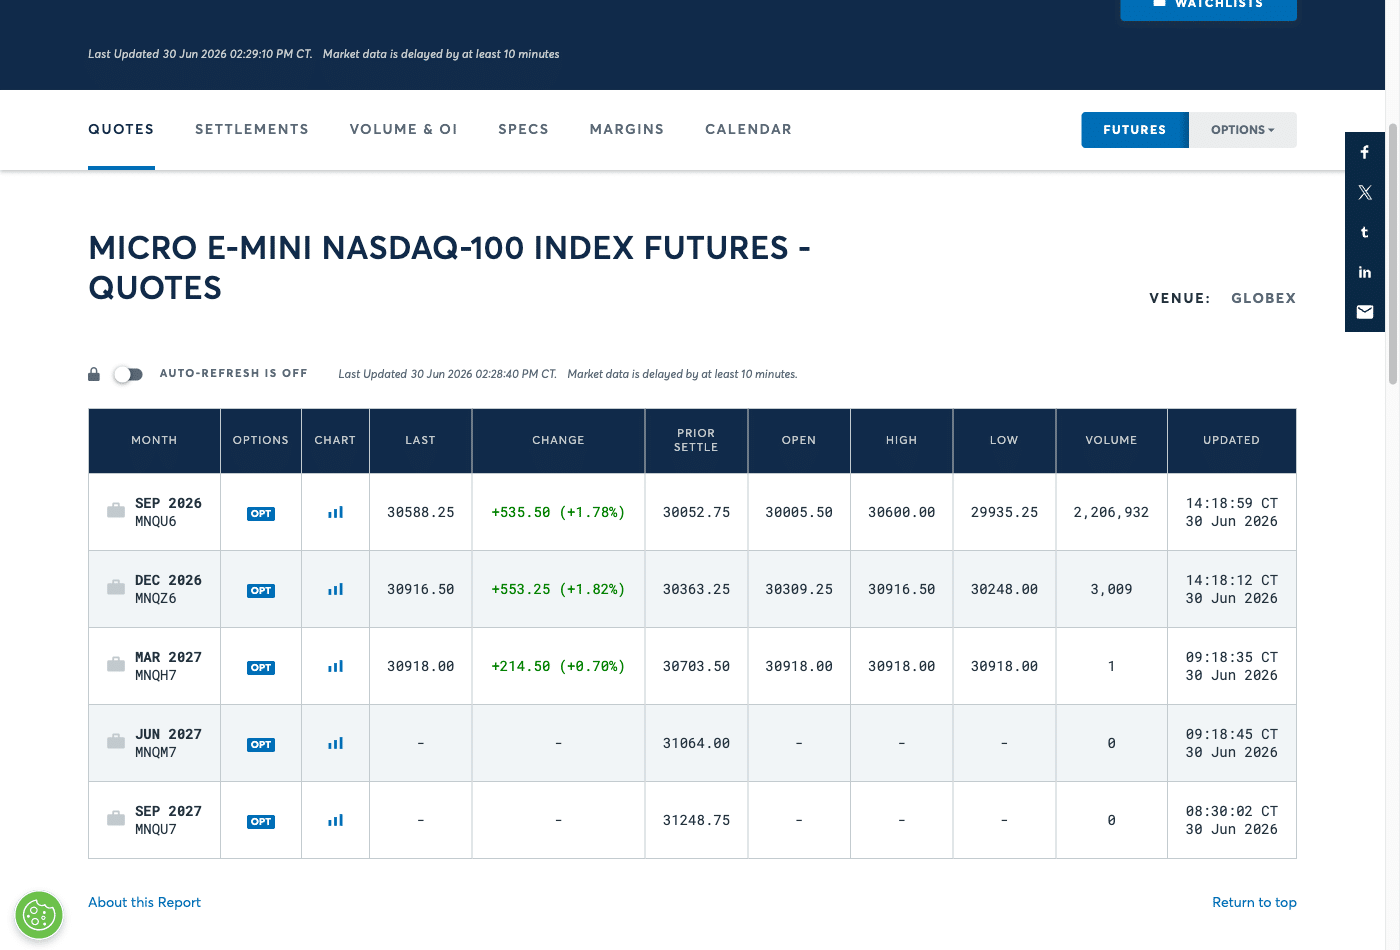Open chart for JUN 2027 MNQM7

[335, 743]
